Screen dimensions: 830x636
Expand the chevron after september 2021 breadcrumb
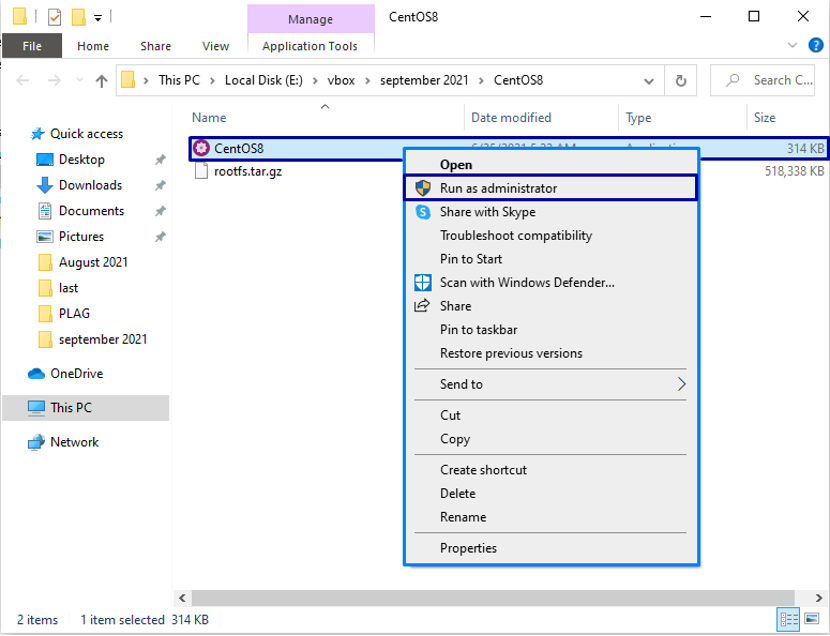pyautogui.click(x=481, y=81)
